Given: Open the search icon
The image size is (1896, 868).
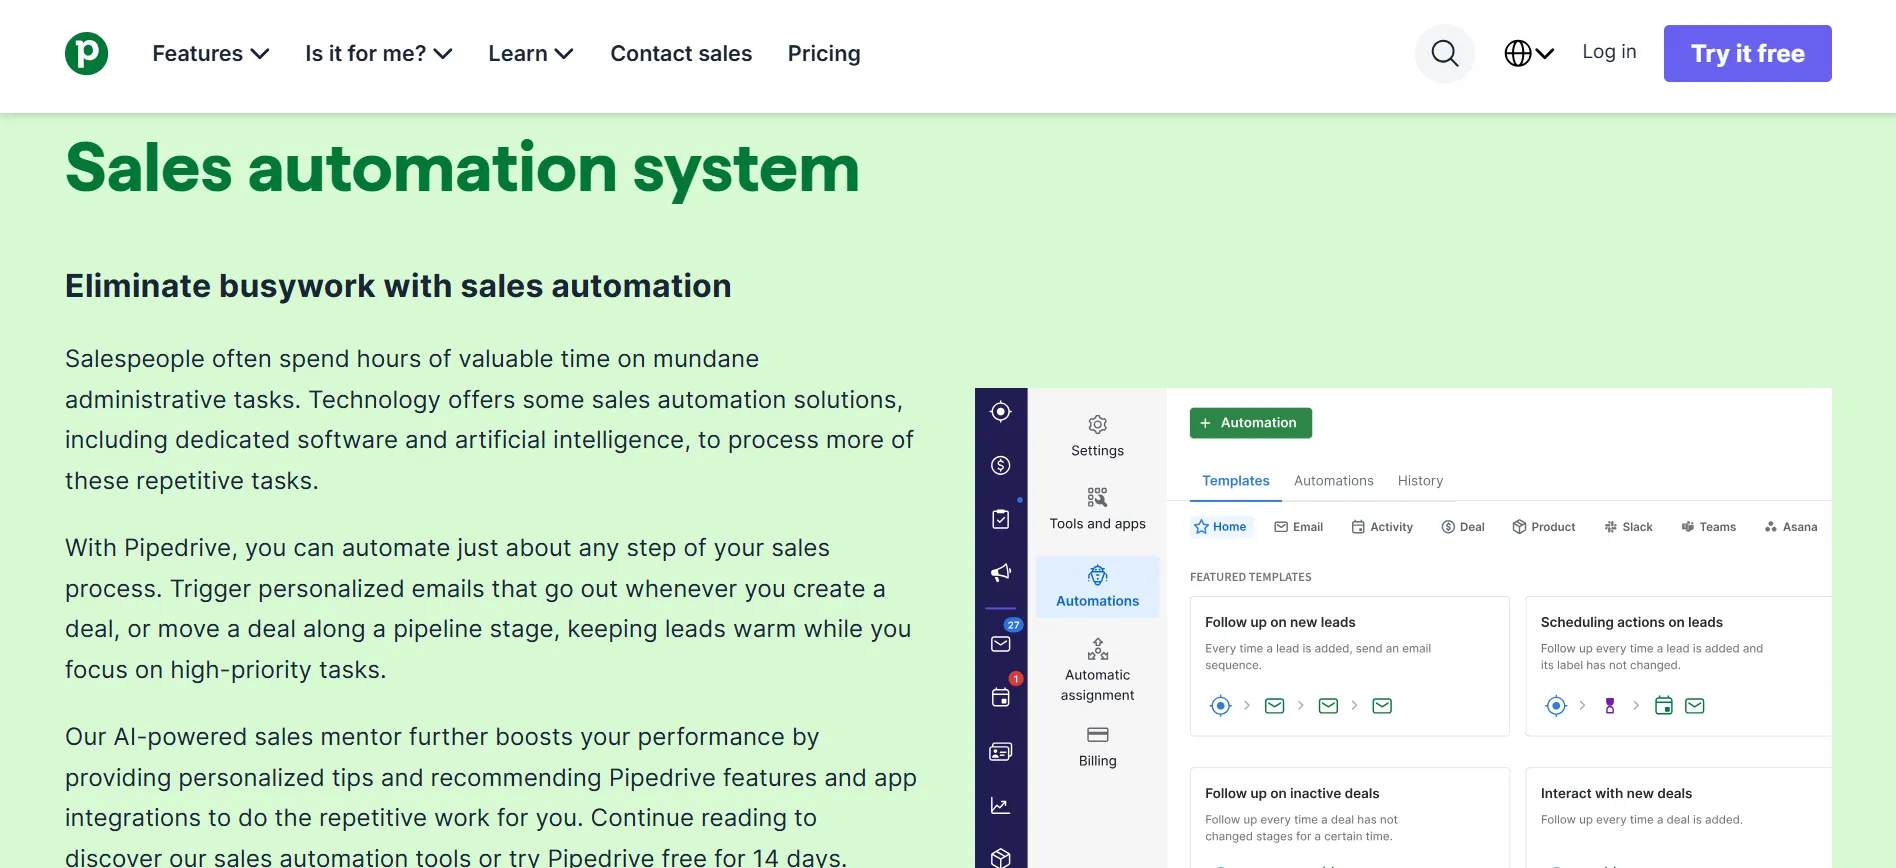Looking at the screenshot, I should [x=1444, y=53].
